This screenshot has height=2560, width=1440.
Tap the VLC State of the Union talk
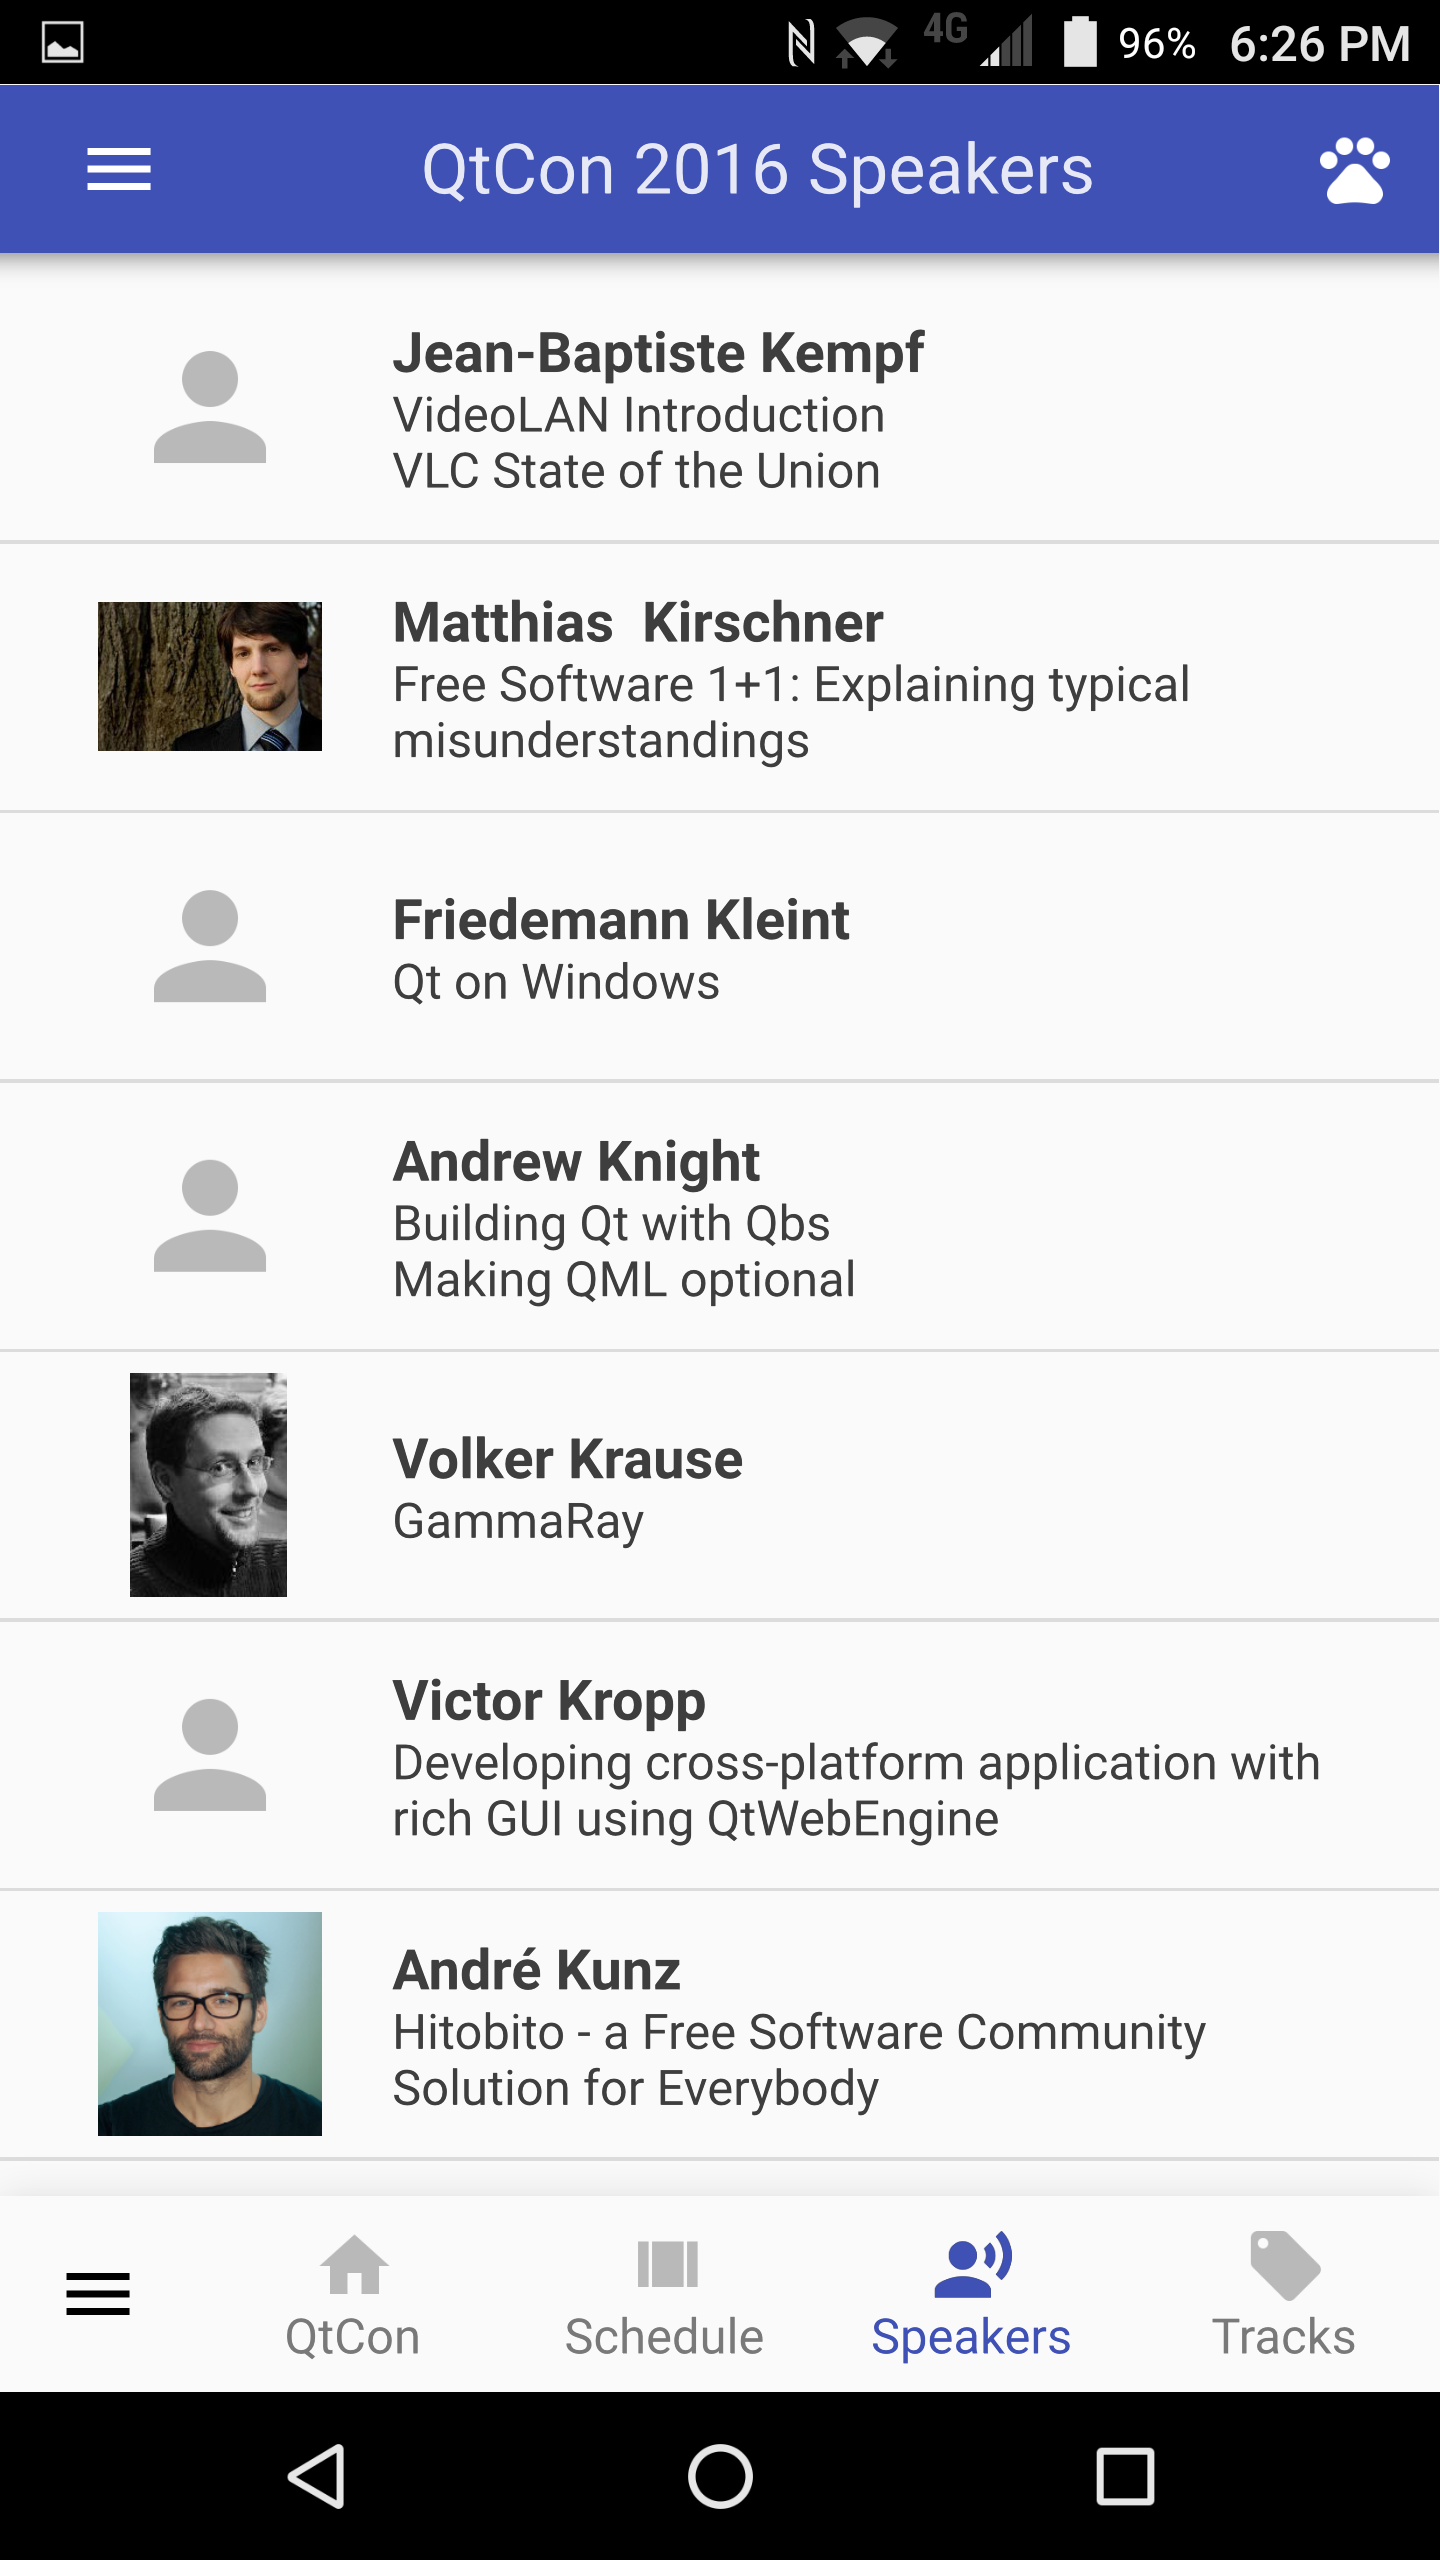pyautogui.click(x=636, y=472)
